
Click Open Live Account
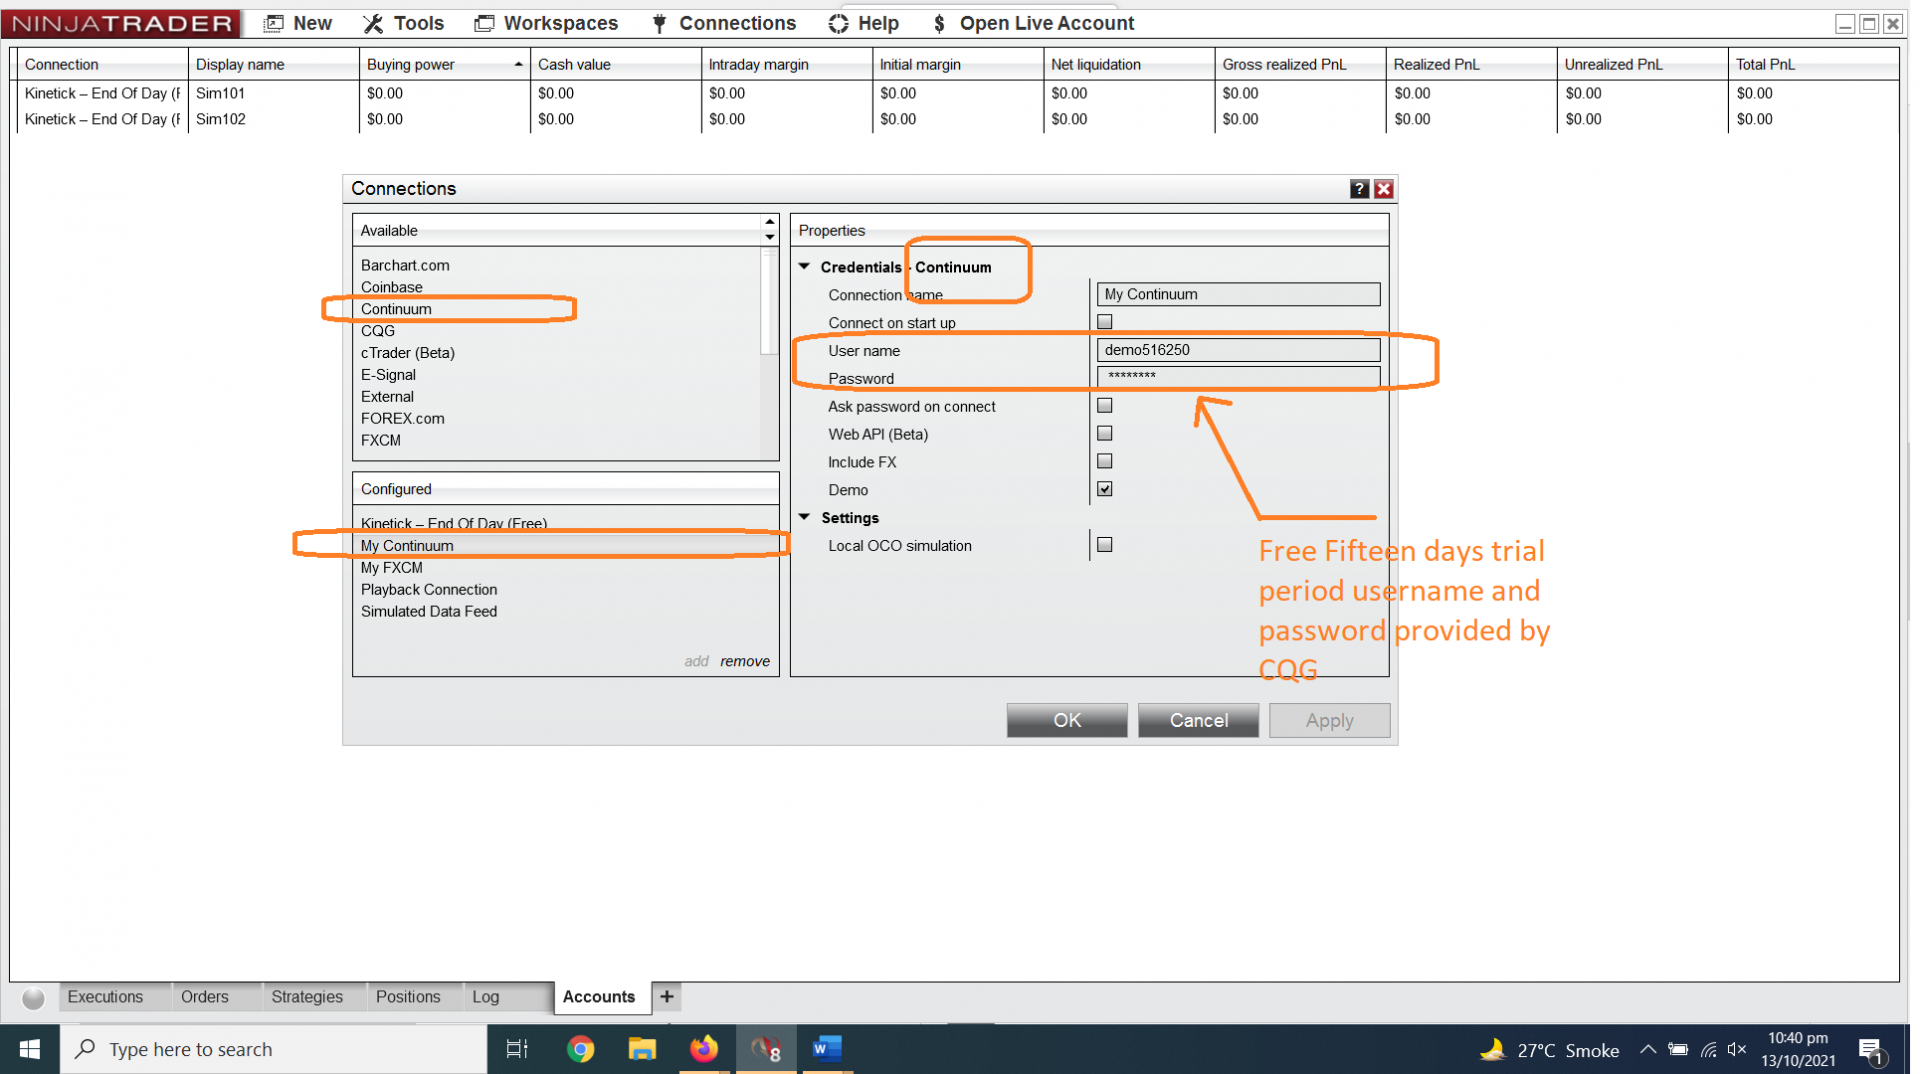(x=1033, y=23)
